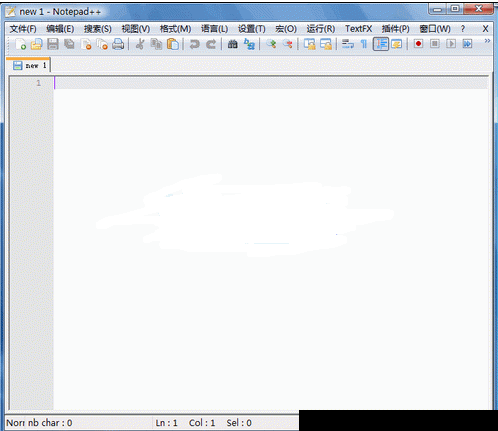Start macro recording with red dot button
This screenshot has height=431, width=498.
click(418, 44)
